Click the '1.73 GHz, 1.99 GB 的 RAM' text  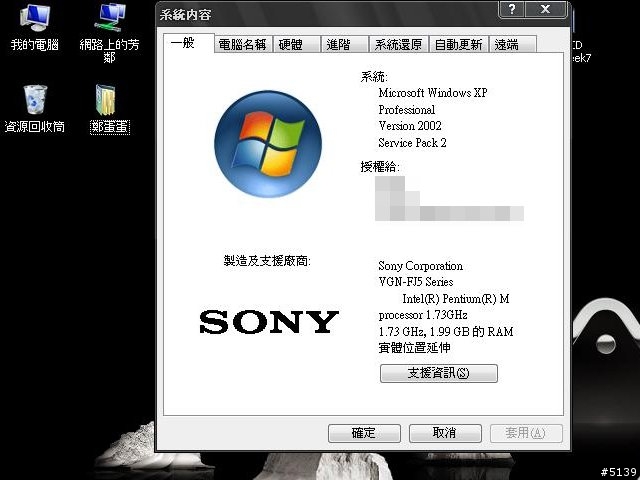446,331
